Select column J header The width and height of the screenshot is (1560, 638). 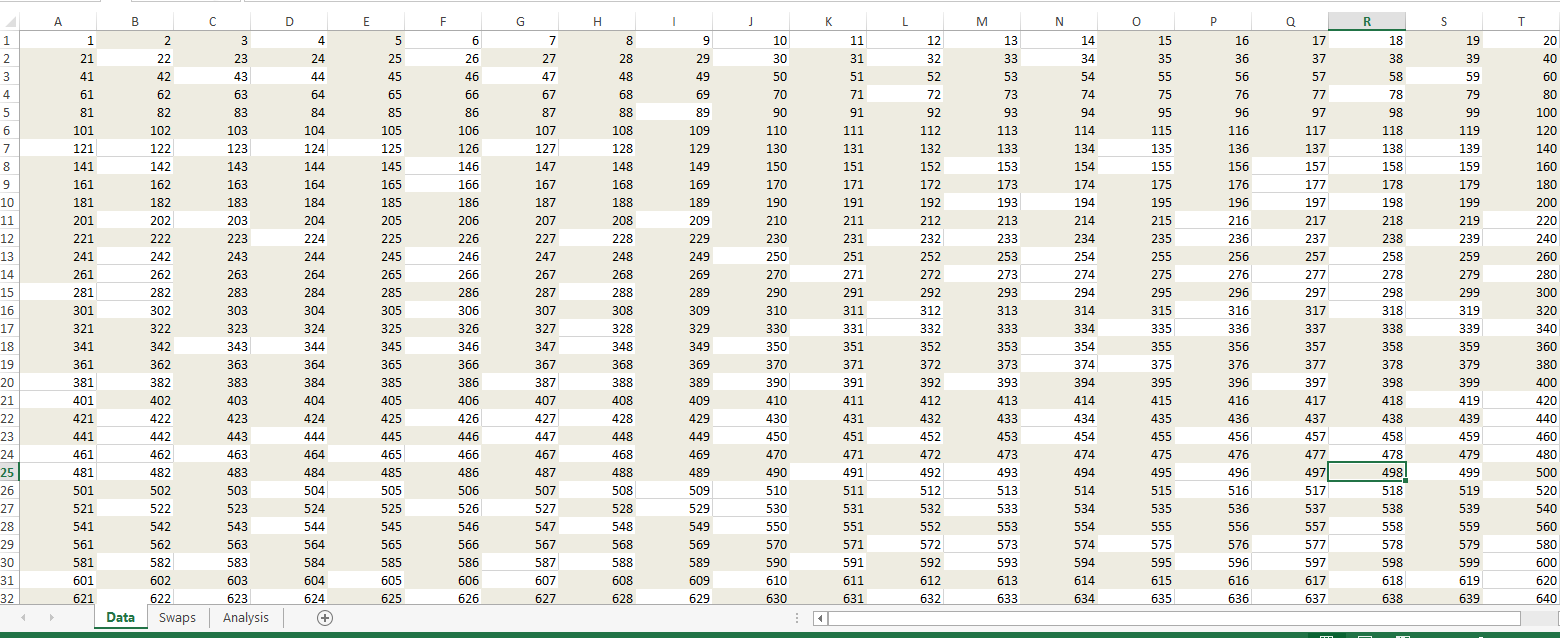click(x=751, y=21)
